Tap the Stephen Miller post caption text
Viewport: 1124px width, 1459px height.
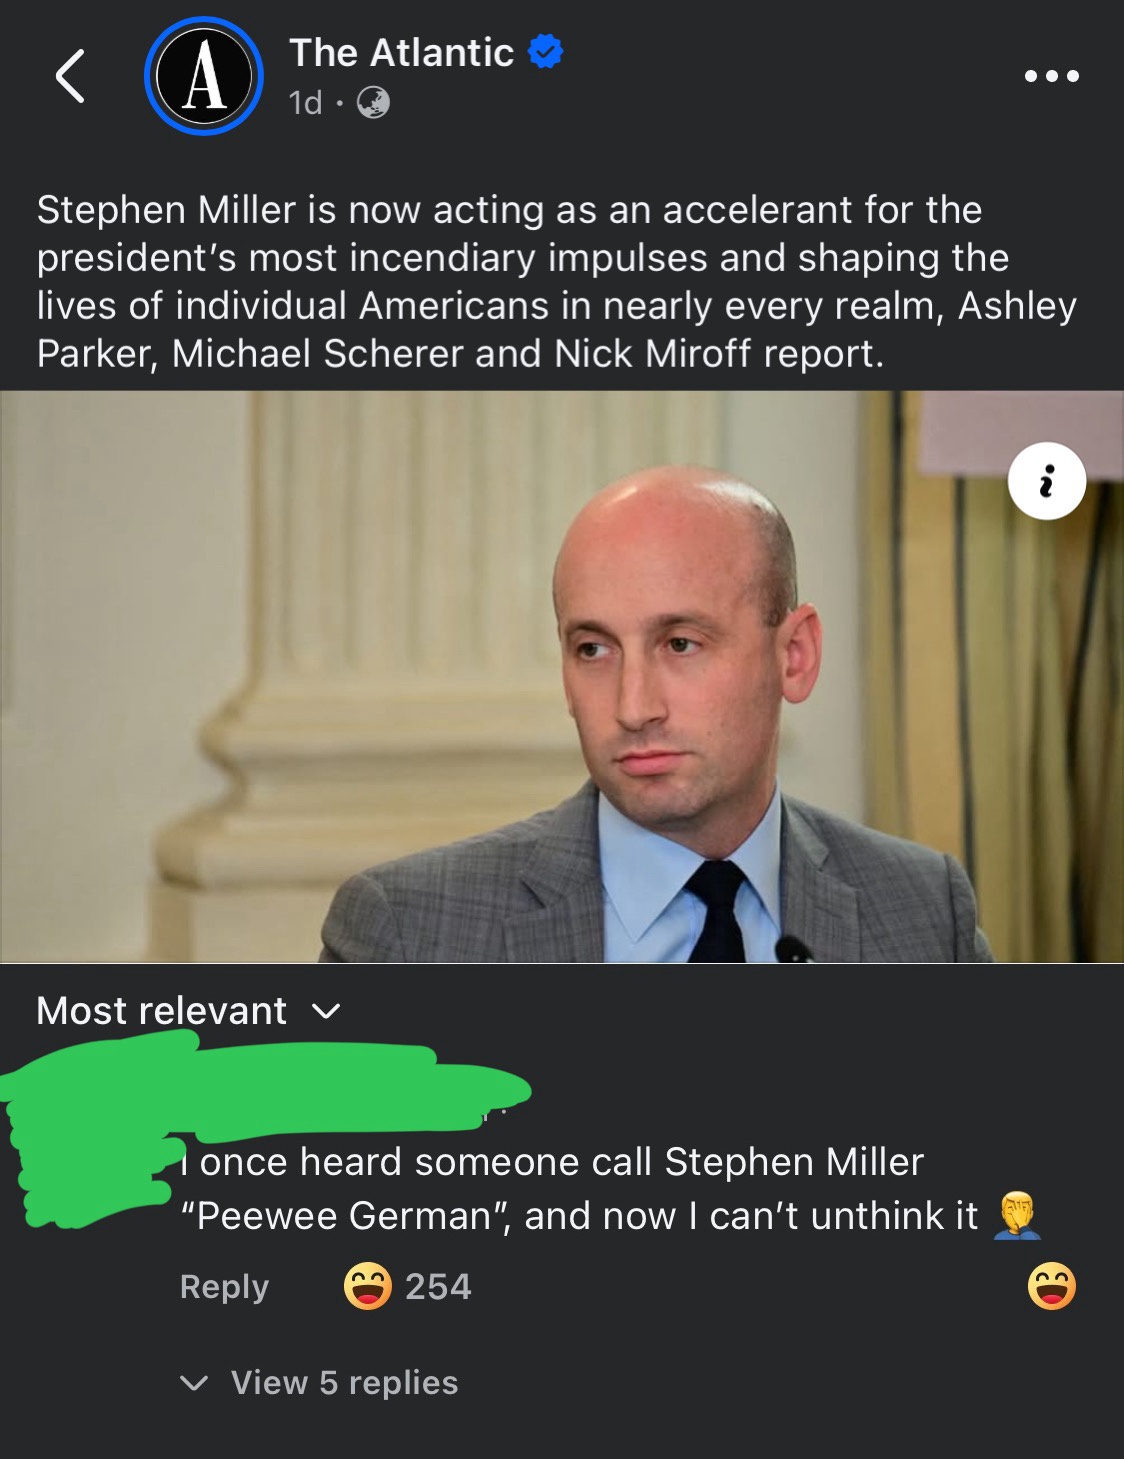coord(556,282)
